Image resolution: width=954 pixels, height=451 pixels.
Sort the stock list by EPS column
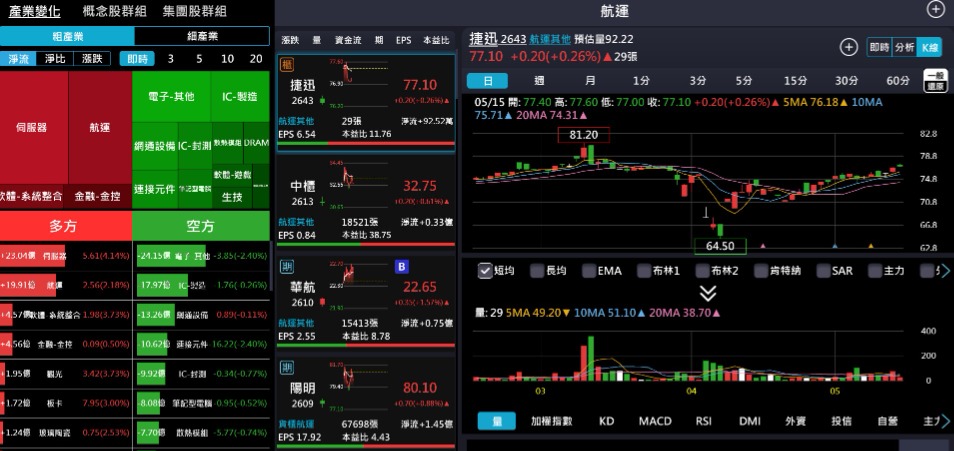[x=403, y=40]
